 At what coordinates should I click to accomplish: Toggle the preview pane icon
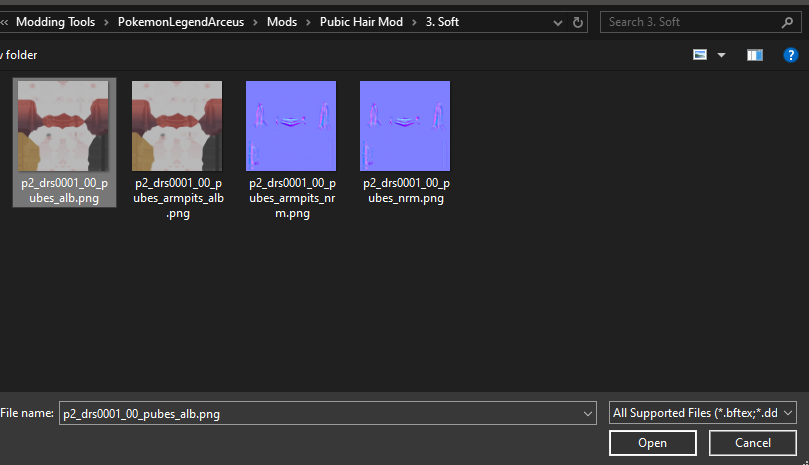(x=755, y=55)
